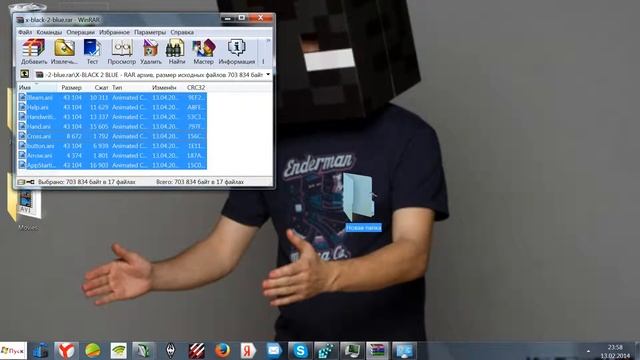Click the Выбрано 703 834 байт status text
This screenshot has height=360, width=640.
87,182
